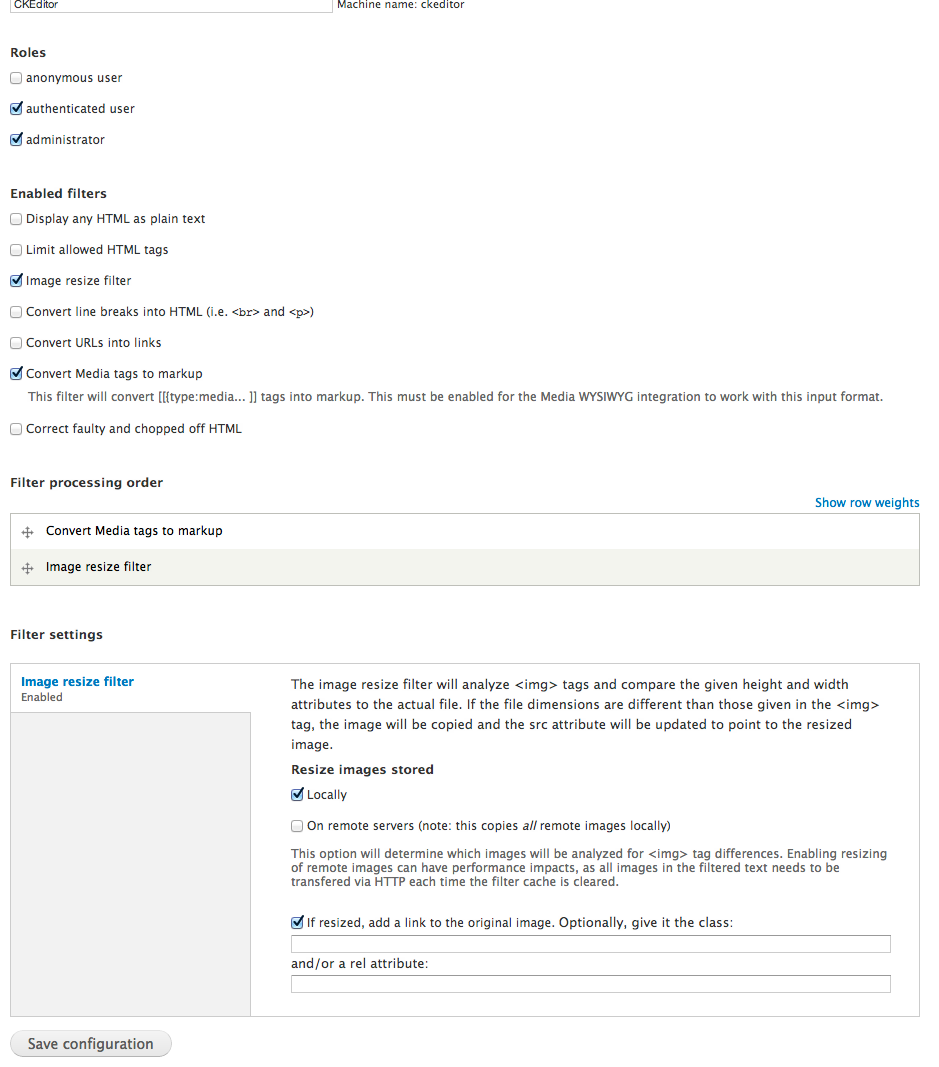Disable the Image resize filter checkbox

[x=16, y=280]
